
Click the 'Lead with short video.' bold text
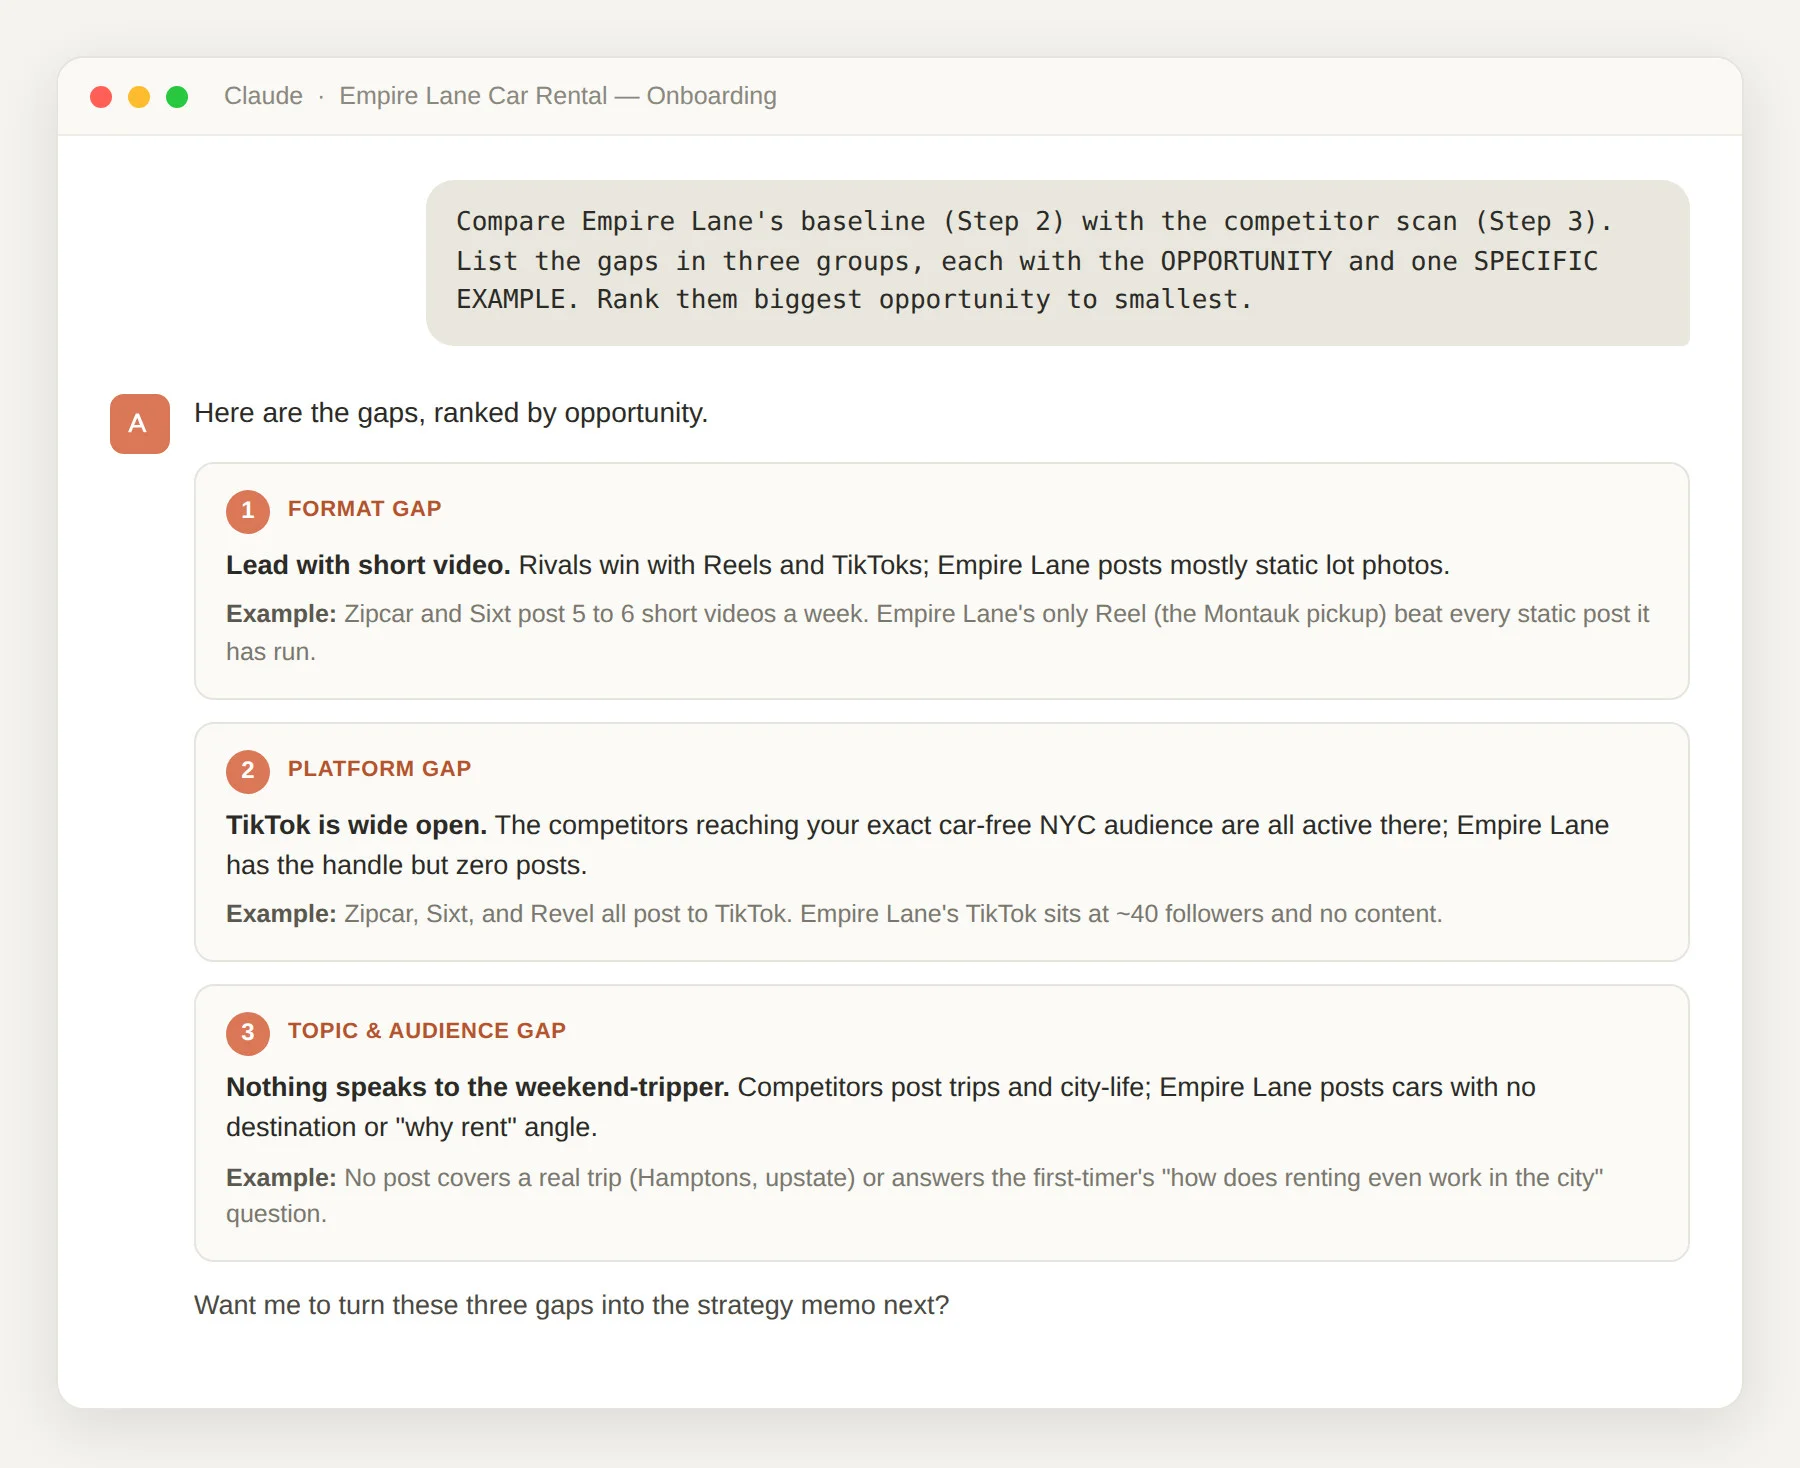coord(368,565)
